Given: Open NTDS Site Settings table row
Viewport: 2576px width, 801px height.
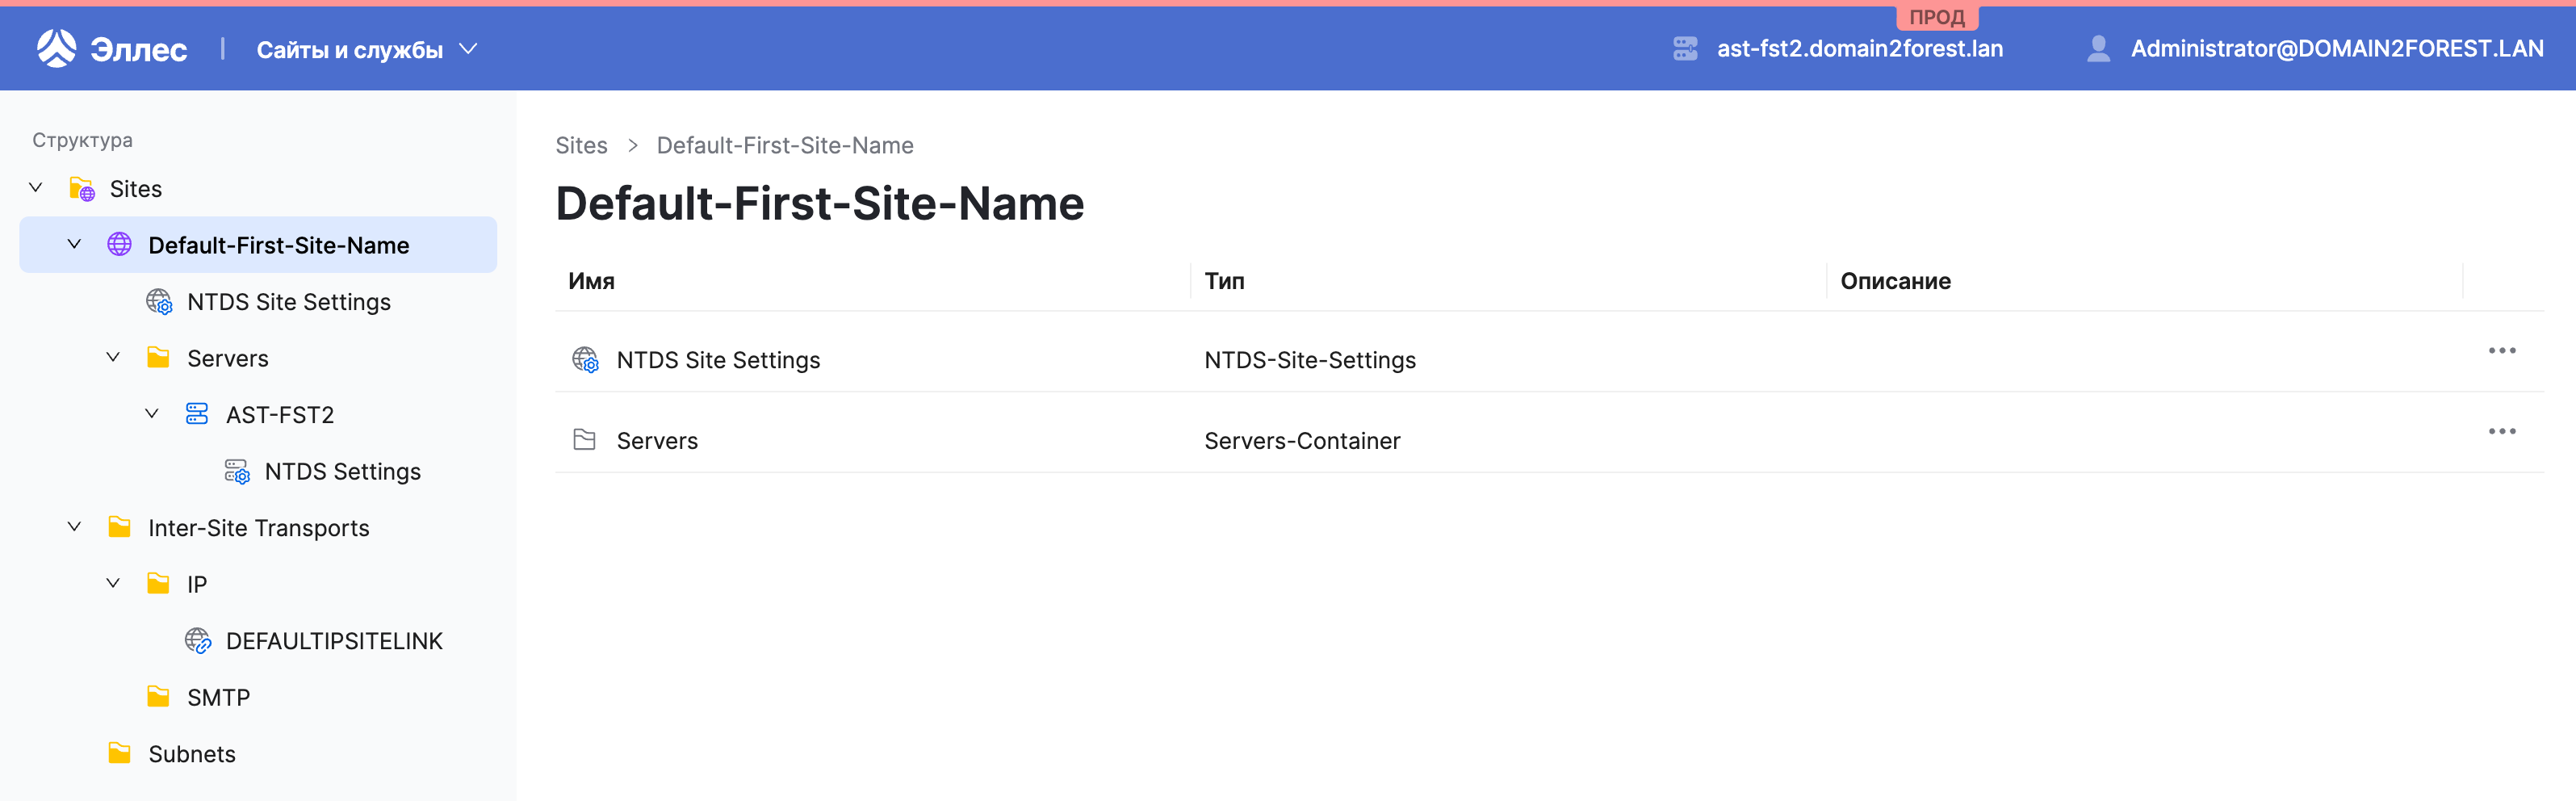Looking at the screenshot, I should point(1549,351).
